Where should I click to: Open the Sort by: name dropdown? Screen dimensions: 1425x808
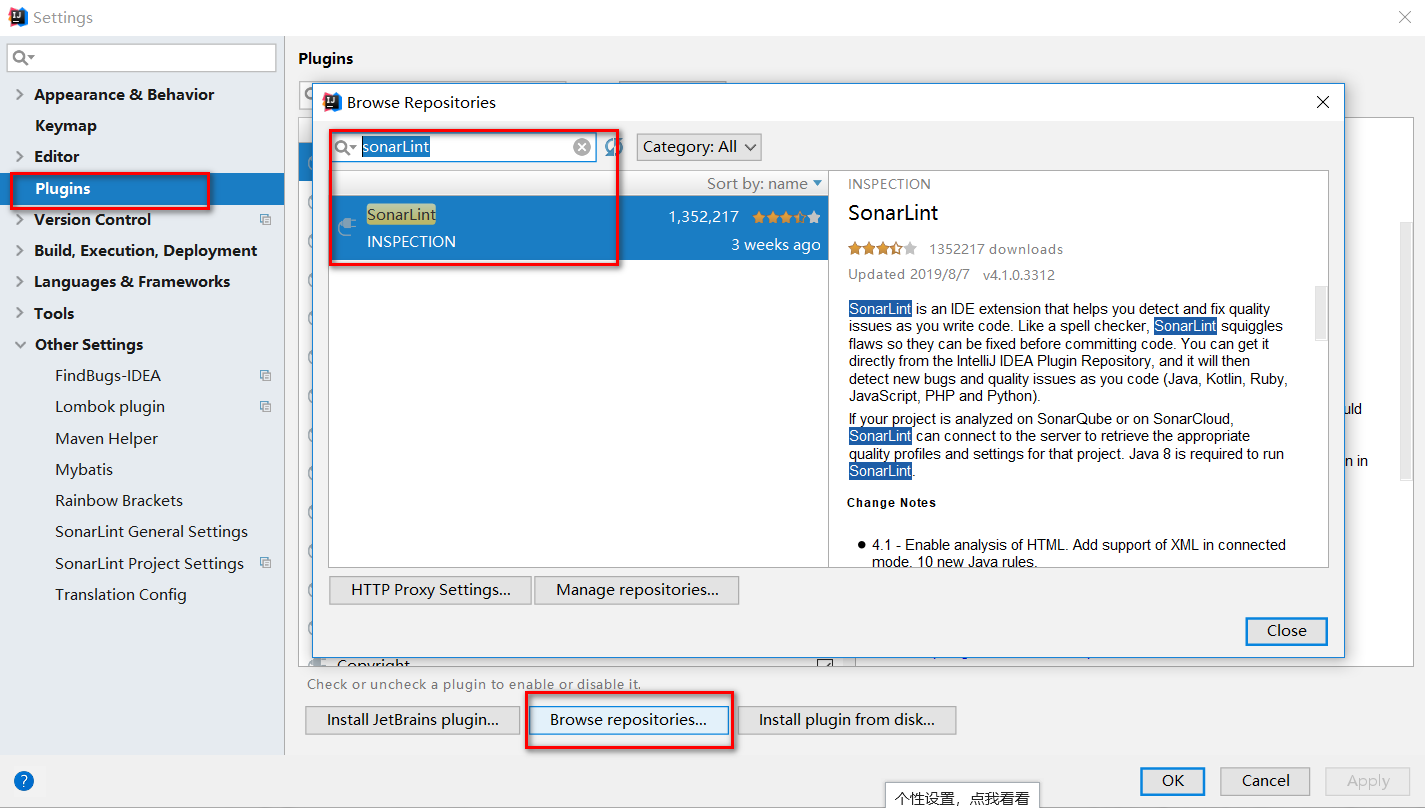764,184
